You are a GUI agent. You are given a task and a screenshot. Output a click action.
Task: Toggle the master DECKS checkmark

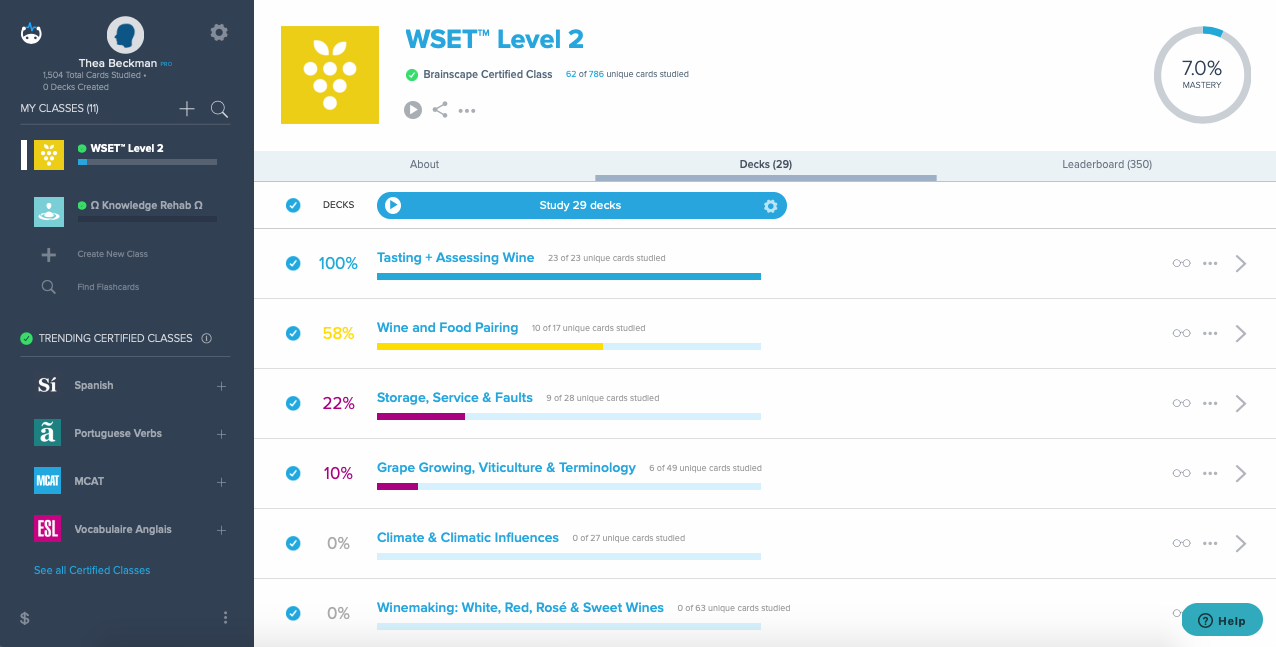coord(293,205)
